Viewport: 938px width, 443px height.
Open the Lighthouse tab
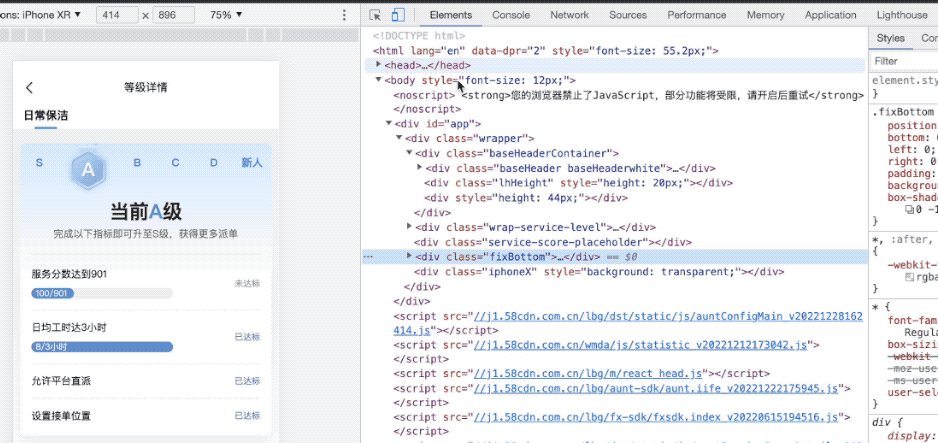902,15
